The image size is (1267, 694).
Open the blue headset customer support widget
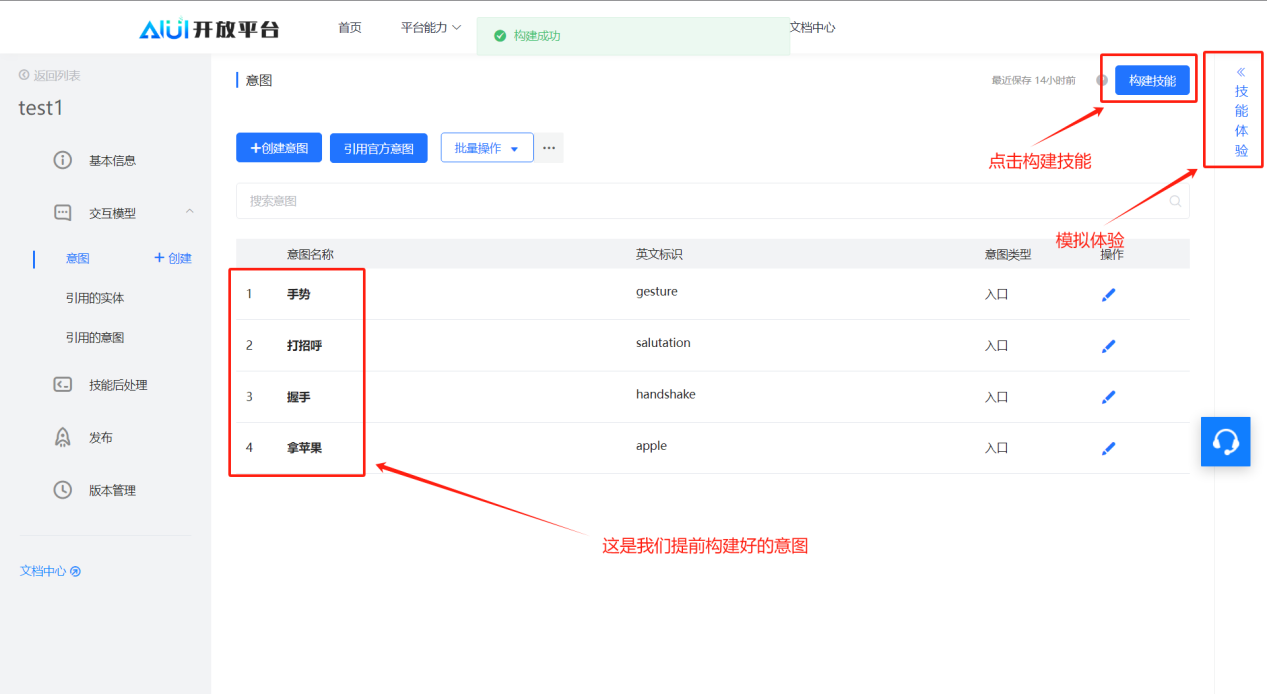1225,441
